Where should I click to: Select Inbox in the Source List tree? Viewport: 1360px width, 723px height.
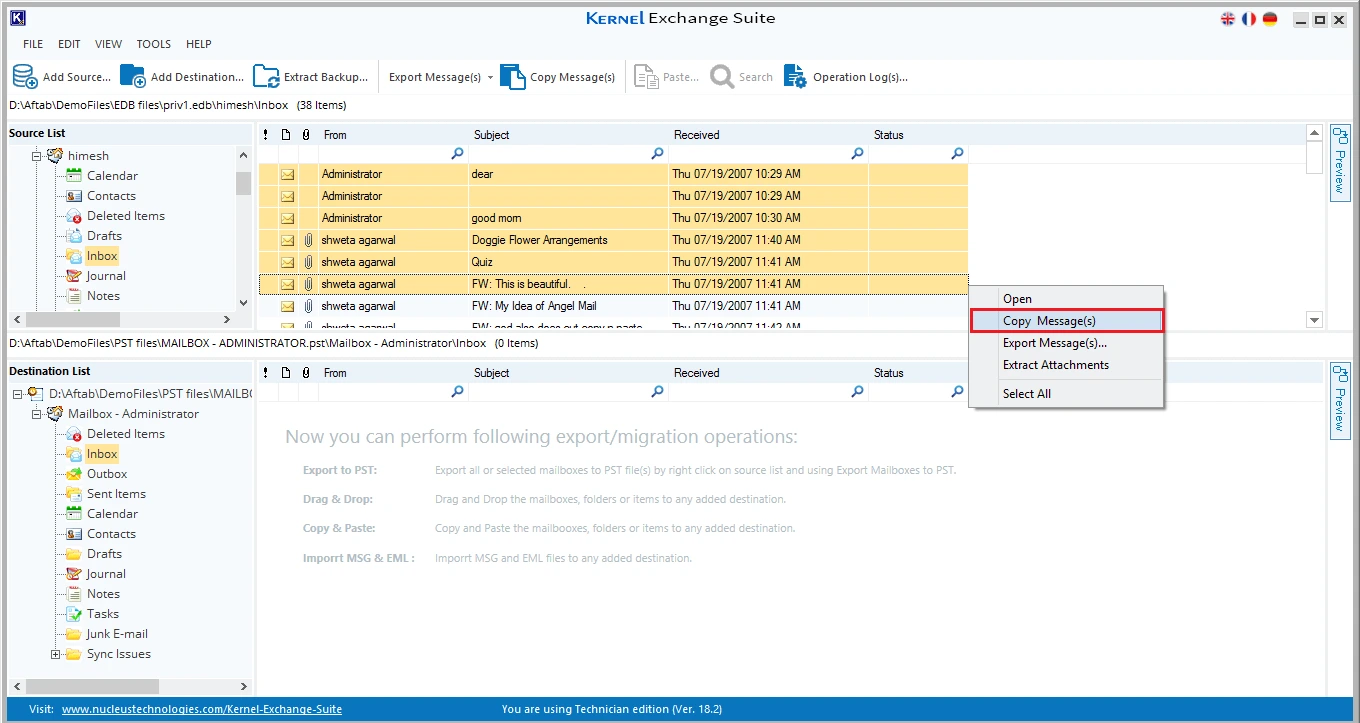[102, 256]
